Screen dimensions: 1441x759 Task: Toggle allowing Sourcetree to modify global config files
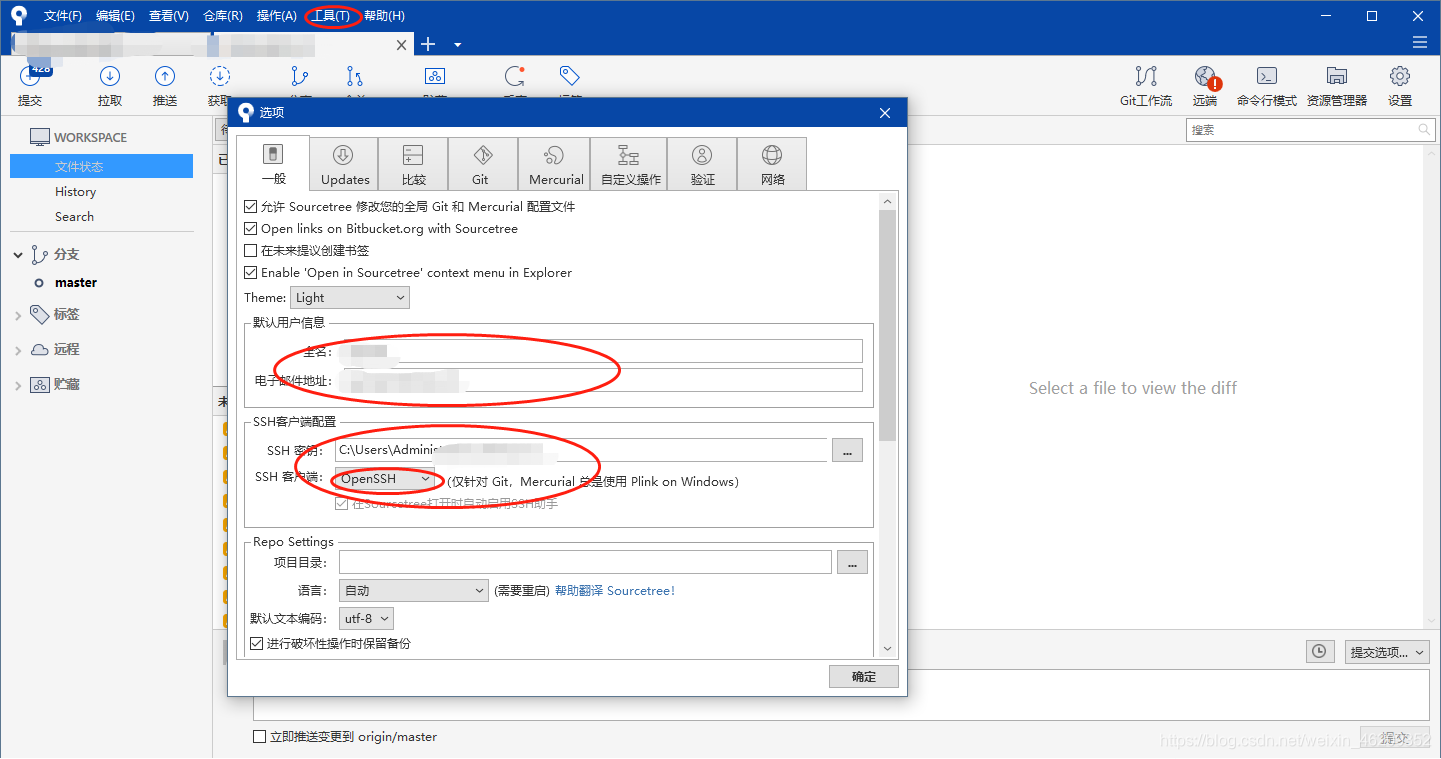coord(251,207)
